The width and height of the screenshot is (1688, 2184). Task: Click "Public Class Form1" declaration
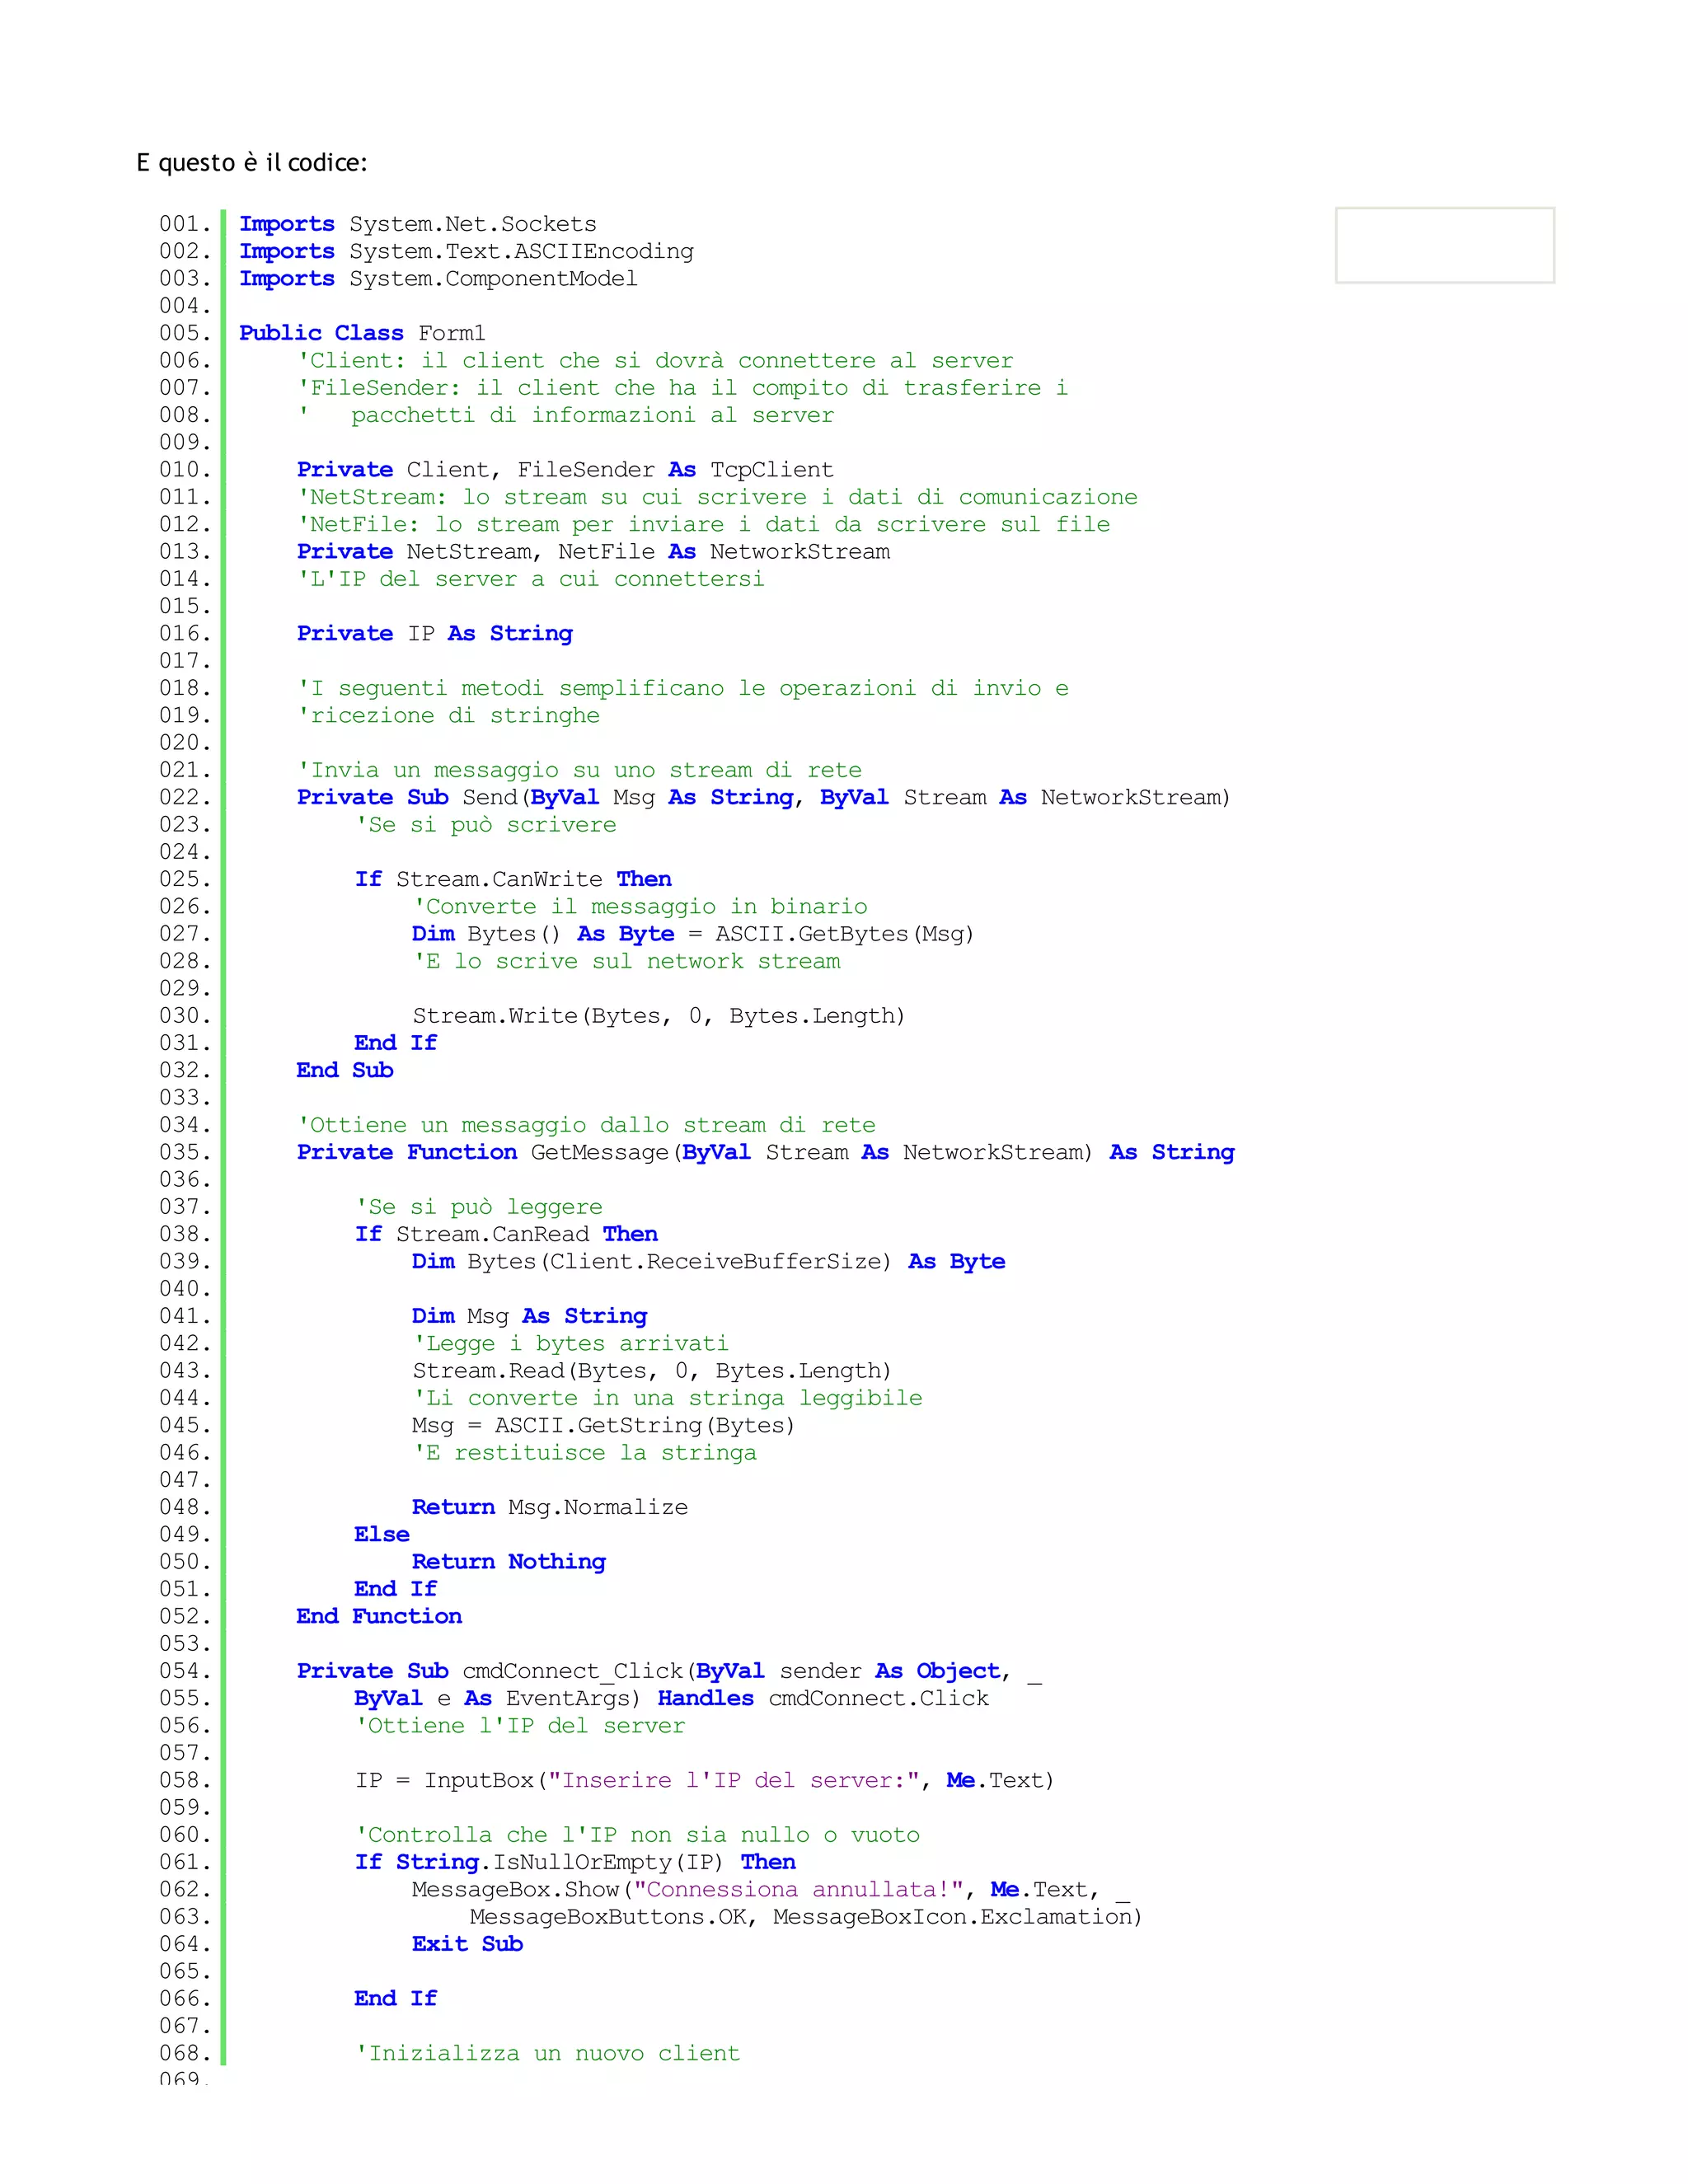(x=362, y=333)
